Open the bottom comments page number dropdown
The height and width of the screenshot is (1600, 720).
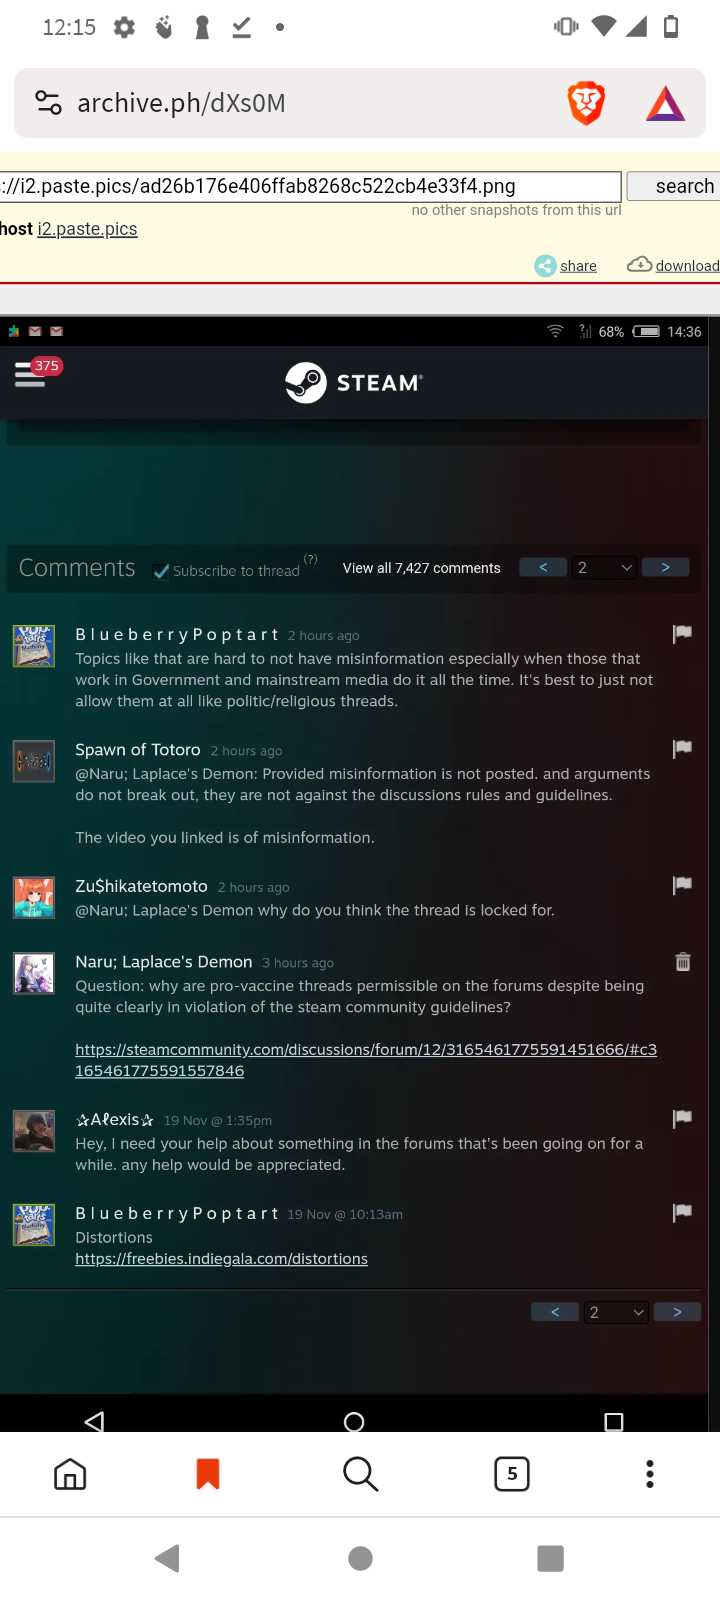point(616,1312)
